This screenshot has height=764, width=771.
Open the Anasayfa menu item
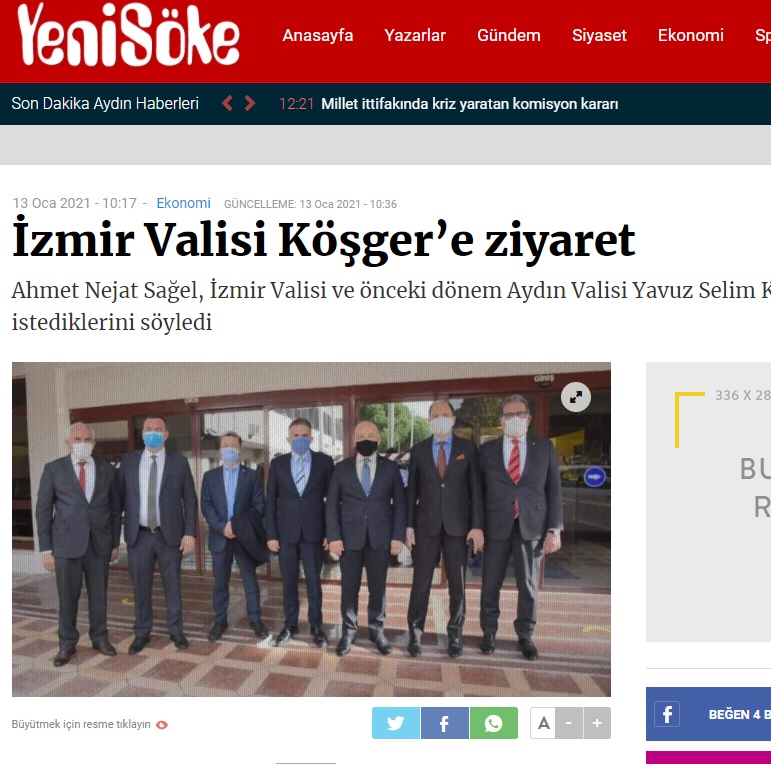tap(318, 35)
